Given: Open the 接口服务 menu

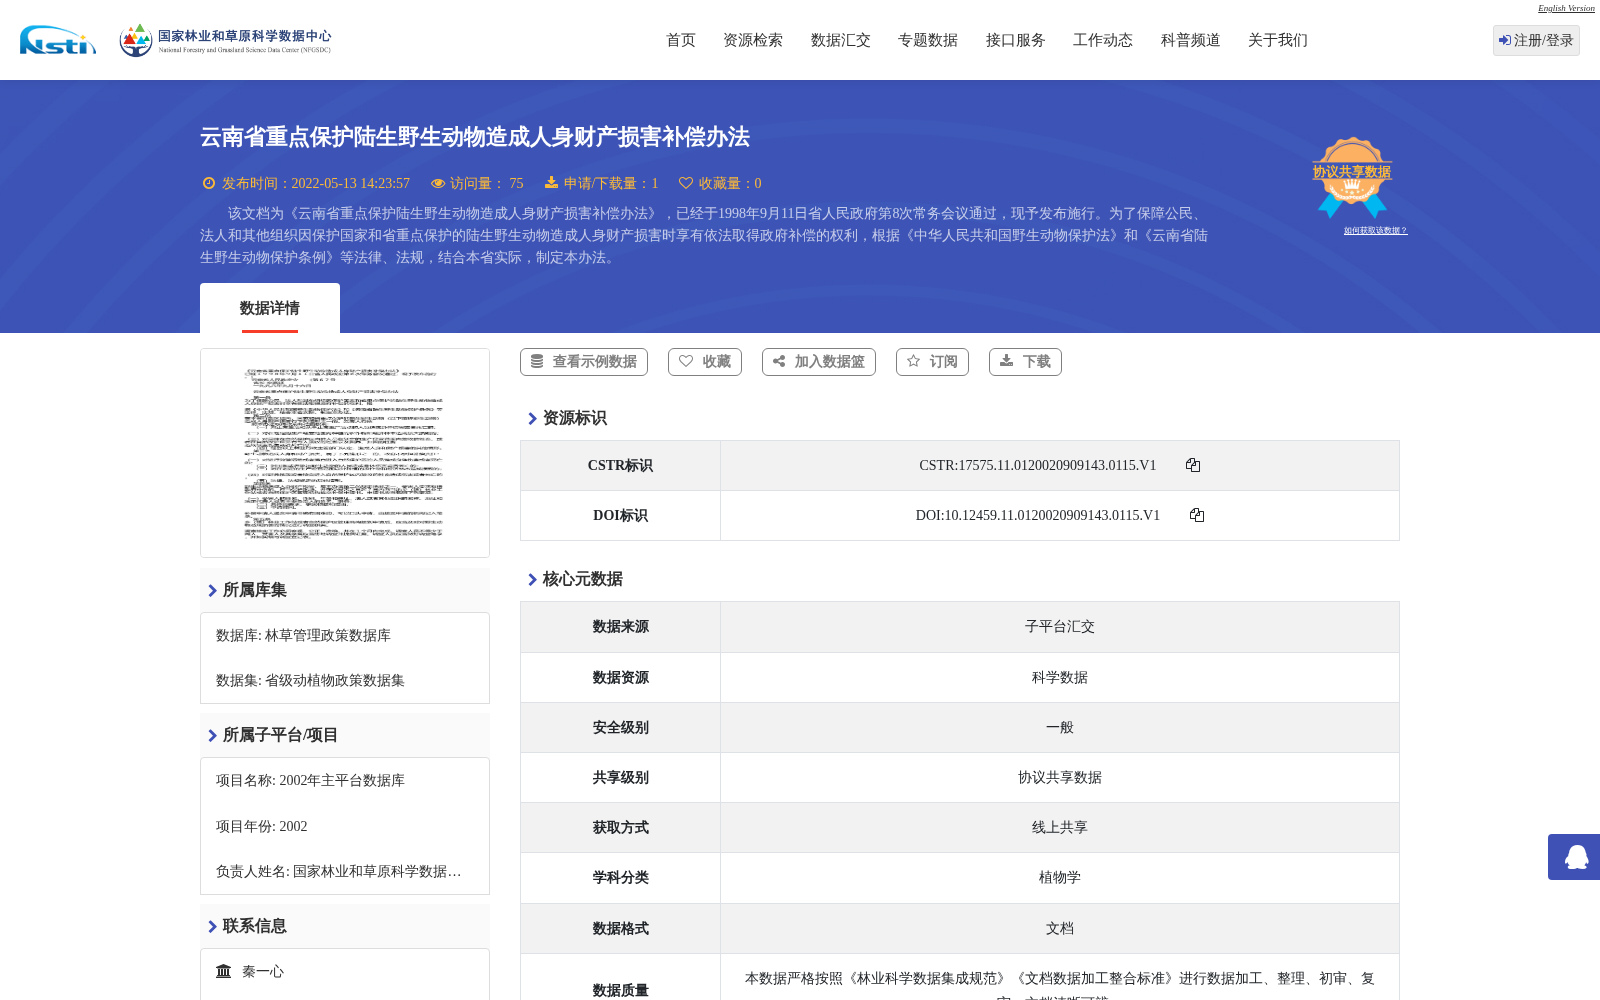Looking at the screenshot, I should point(1016,40).
